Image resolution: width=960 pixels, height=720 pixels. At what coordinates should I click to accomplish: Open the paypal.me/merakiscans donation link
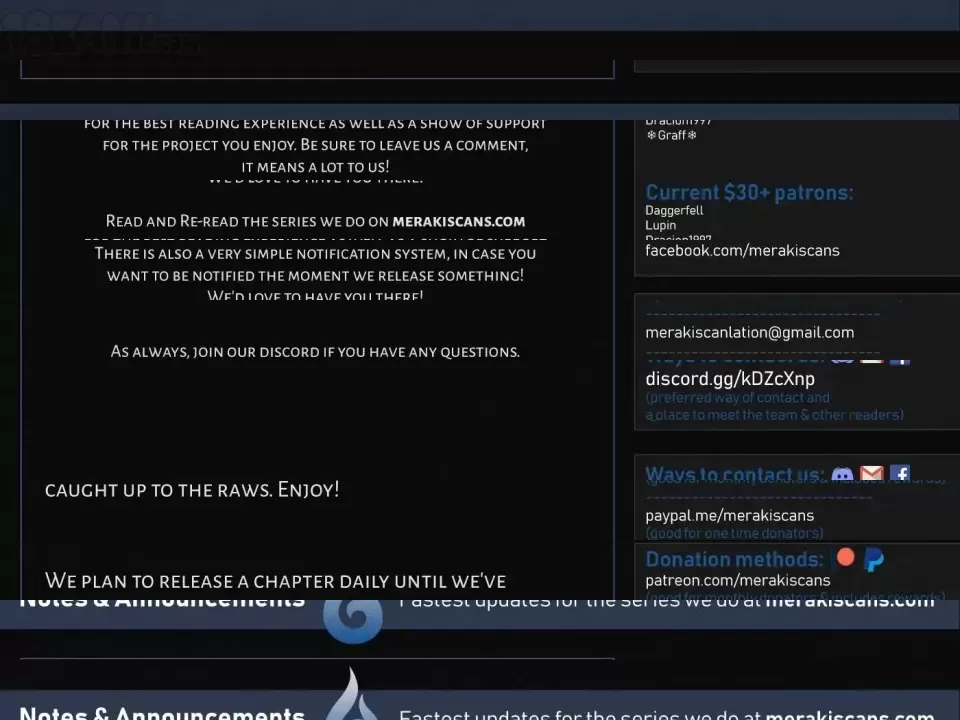coord(729,515)
